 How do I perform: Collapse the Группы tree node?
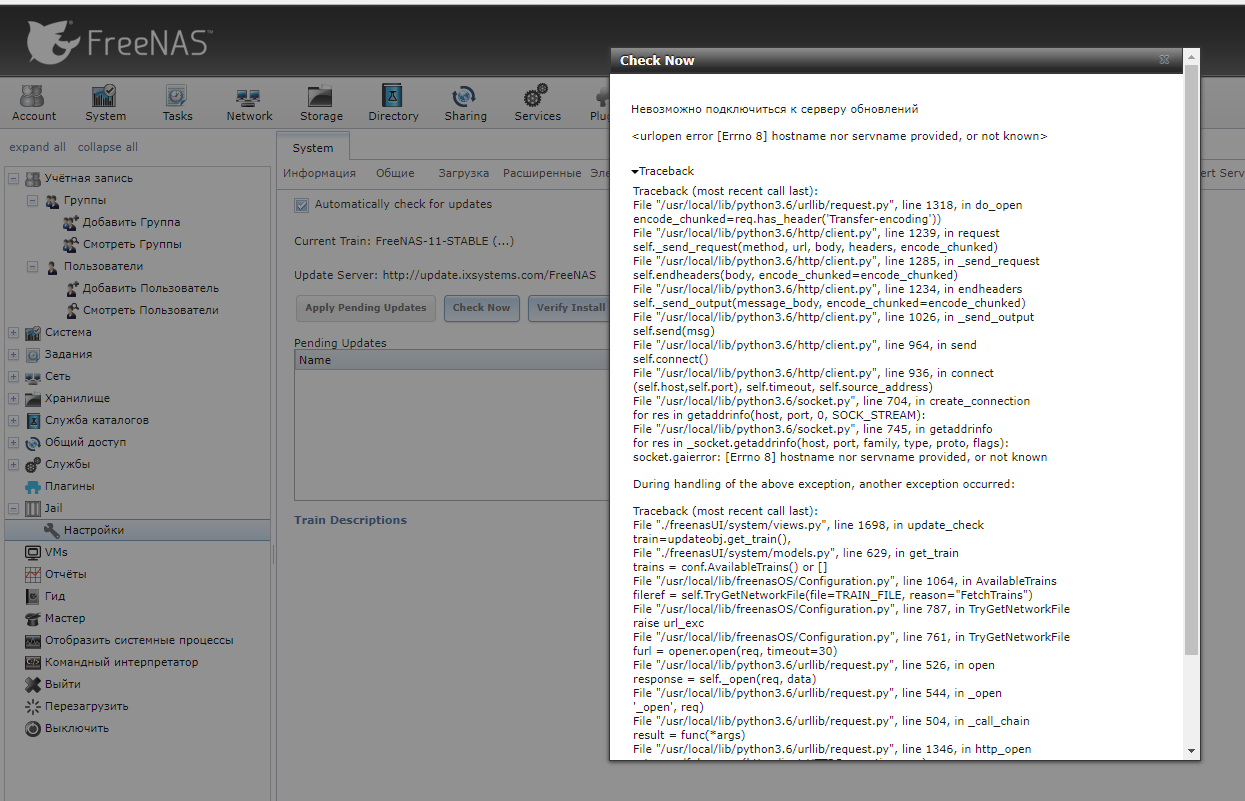pos(32,200)
